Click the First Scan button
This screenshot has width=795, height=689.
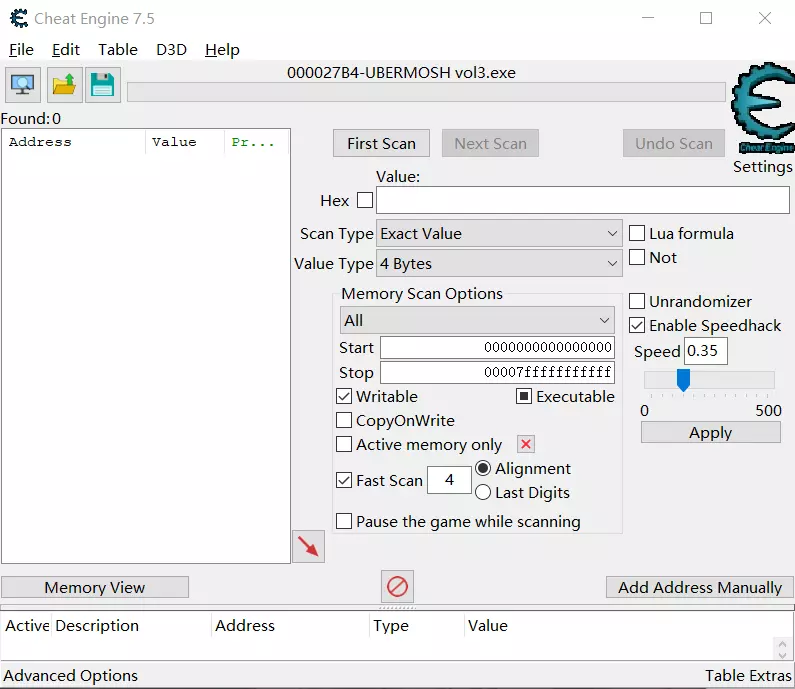(x=381, y=143)
